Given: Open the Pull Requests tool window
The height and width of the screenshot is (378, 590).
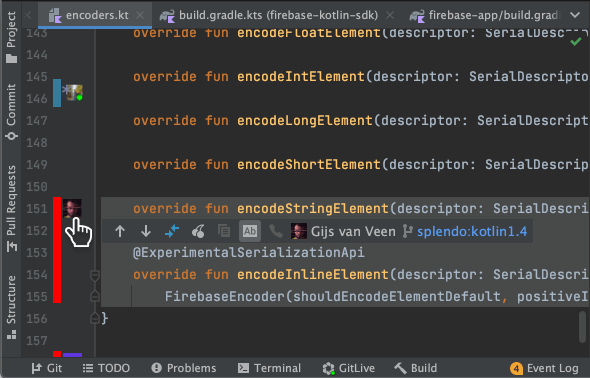Looking at the screenshot, I should [x=11, y=208].
